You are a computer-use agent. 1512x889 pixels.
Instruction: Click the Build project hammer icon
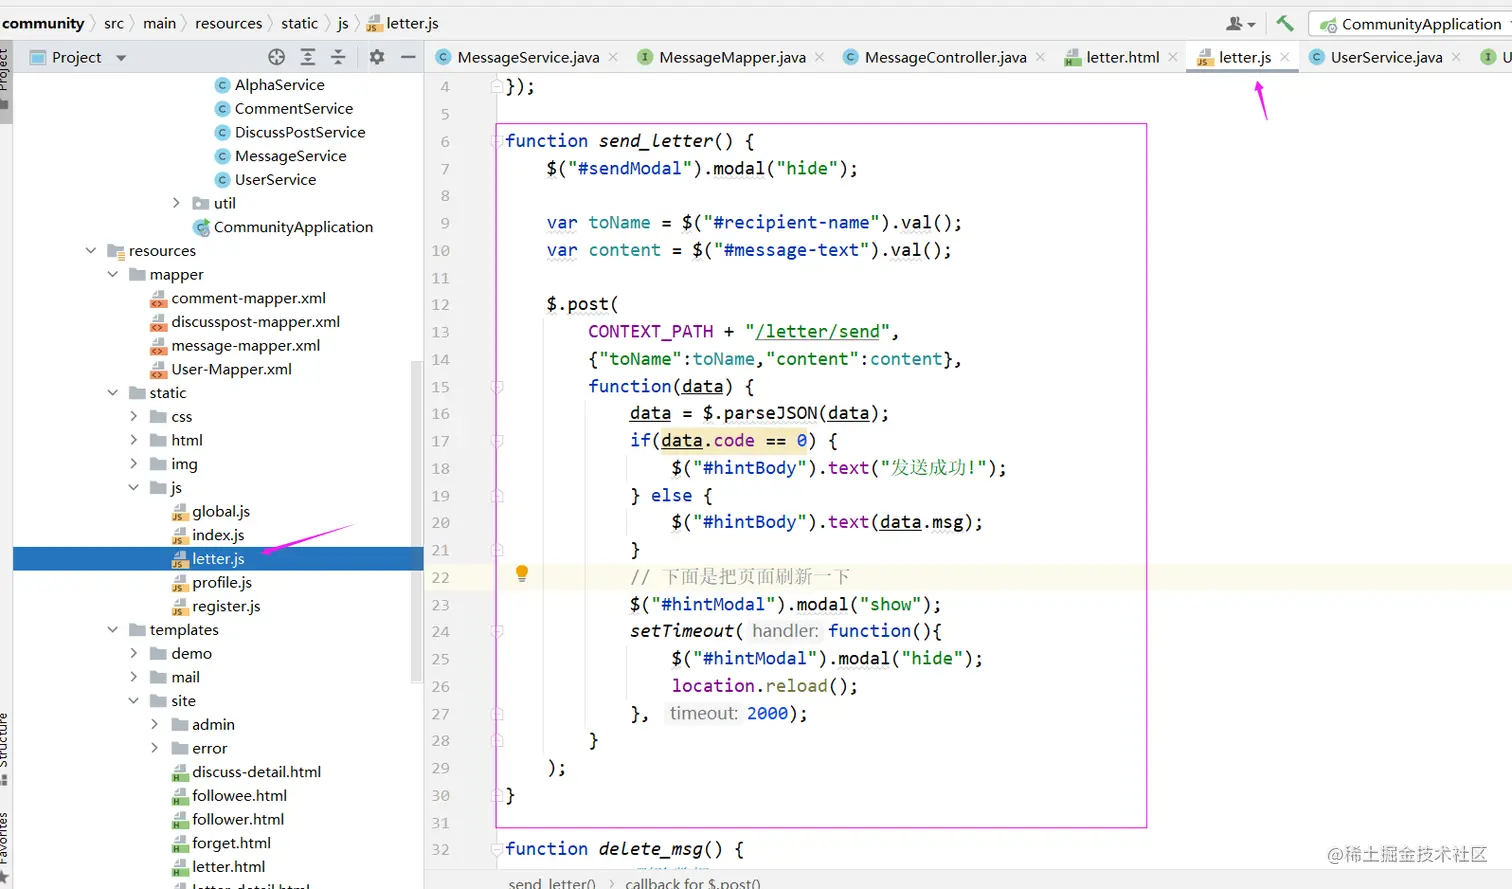click(1285, 23)
